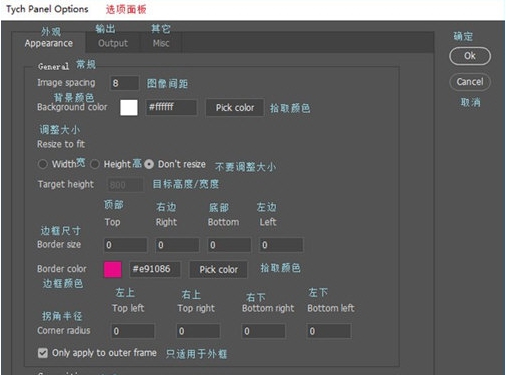
Task: Click the #ffffff background hex field
Action: point(171,107)
